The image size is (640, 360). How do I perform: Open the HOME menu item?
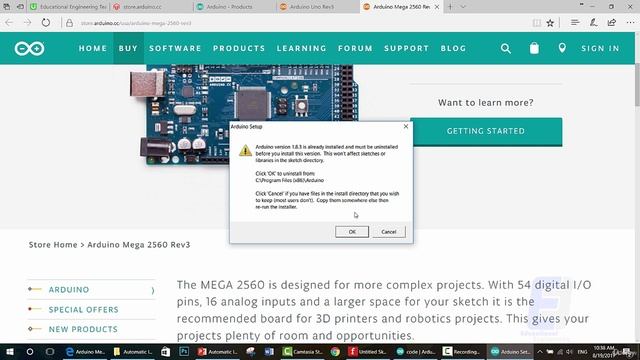93,48
